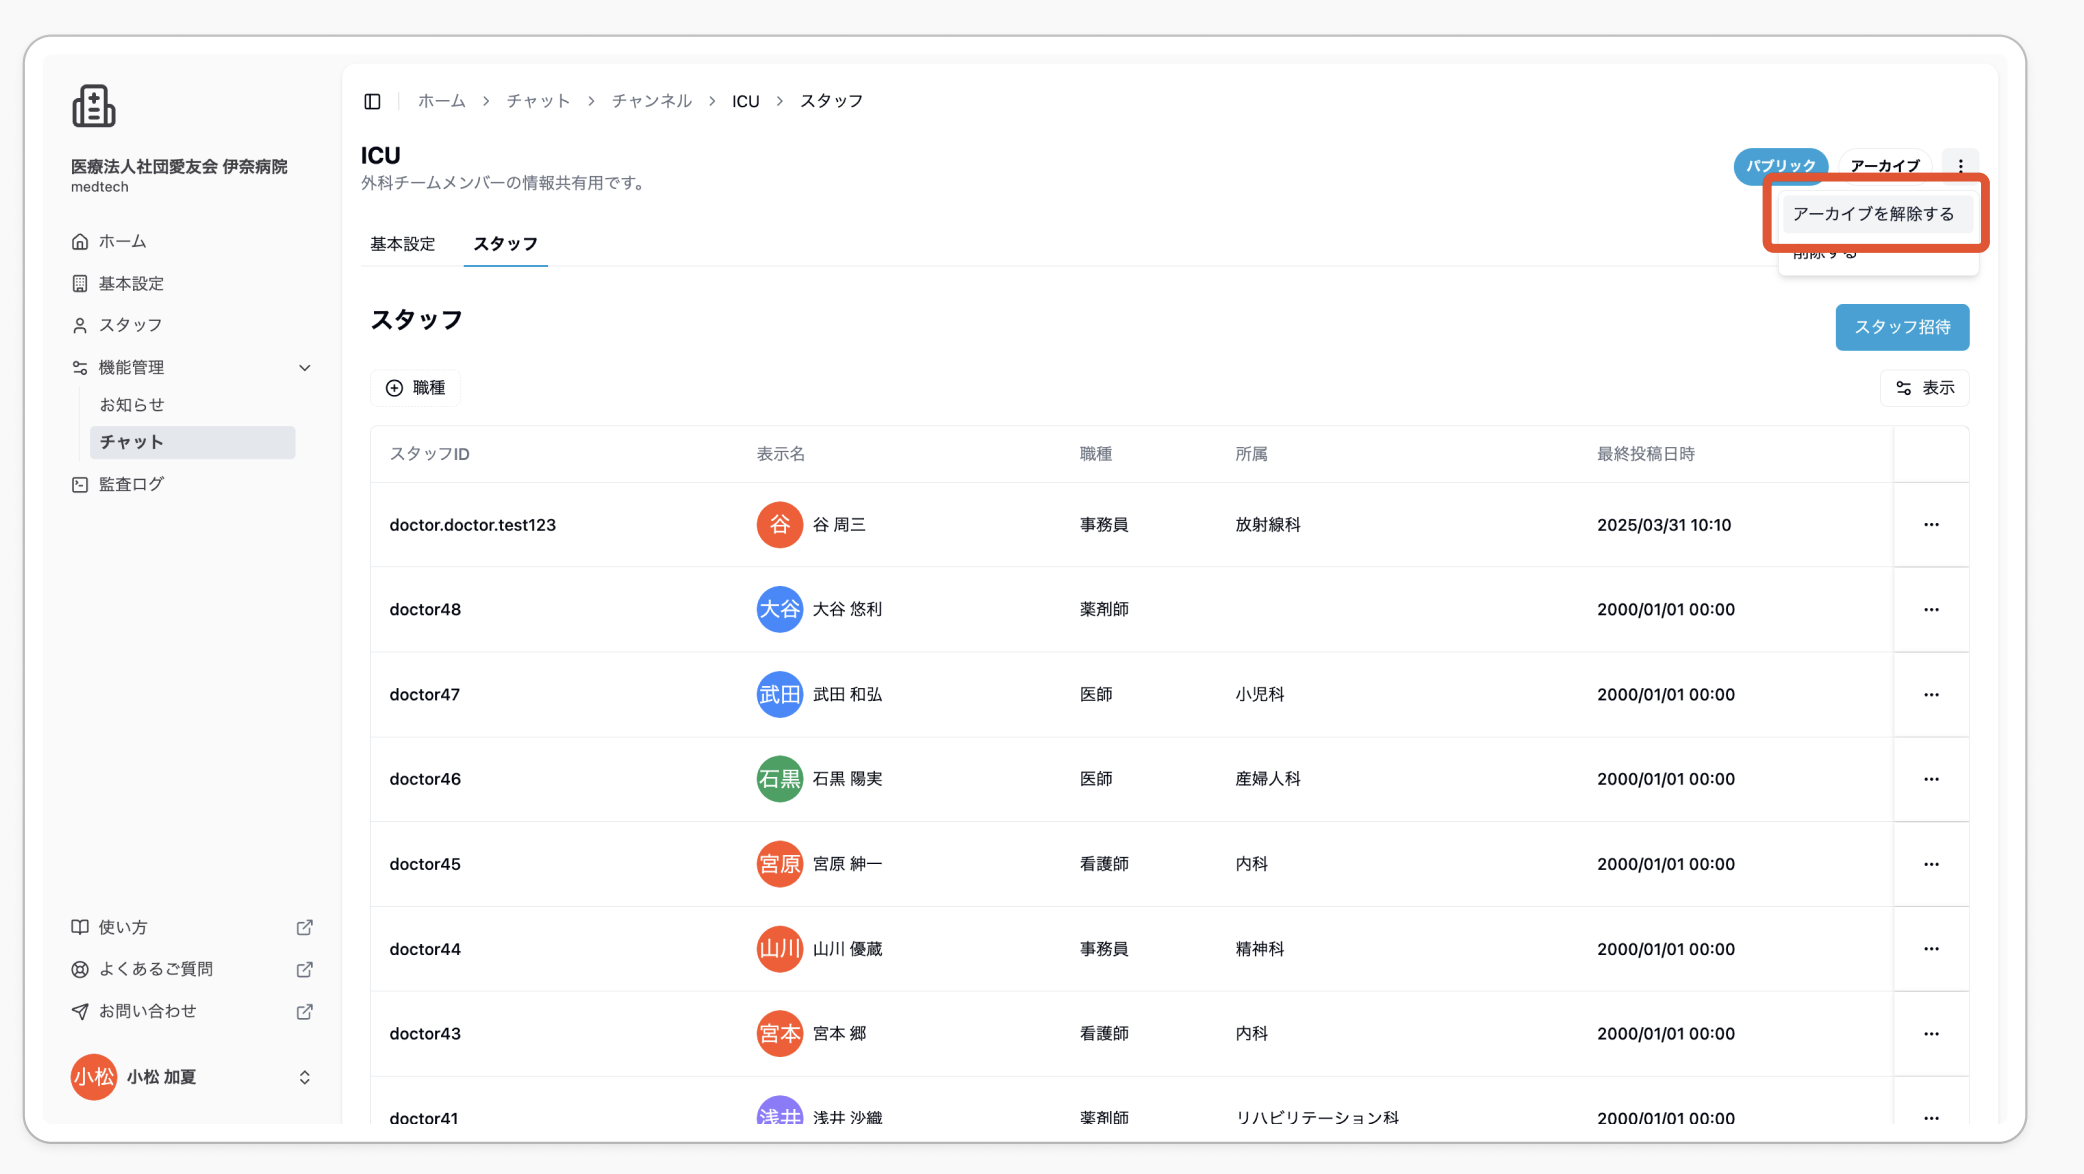Select staff ID doctor48

coord(425,610)
